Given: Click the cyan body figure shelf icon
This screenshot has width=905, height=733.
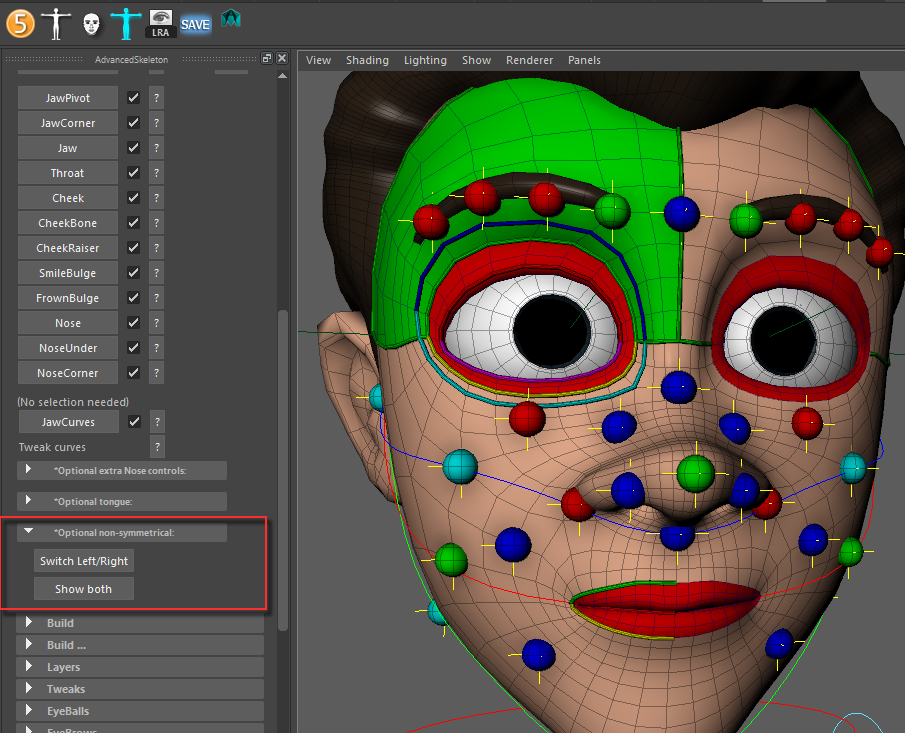Looking at the screenshot, I should pos(126,22).
